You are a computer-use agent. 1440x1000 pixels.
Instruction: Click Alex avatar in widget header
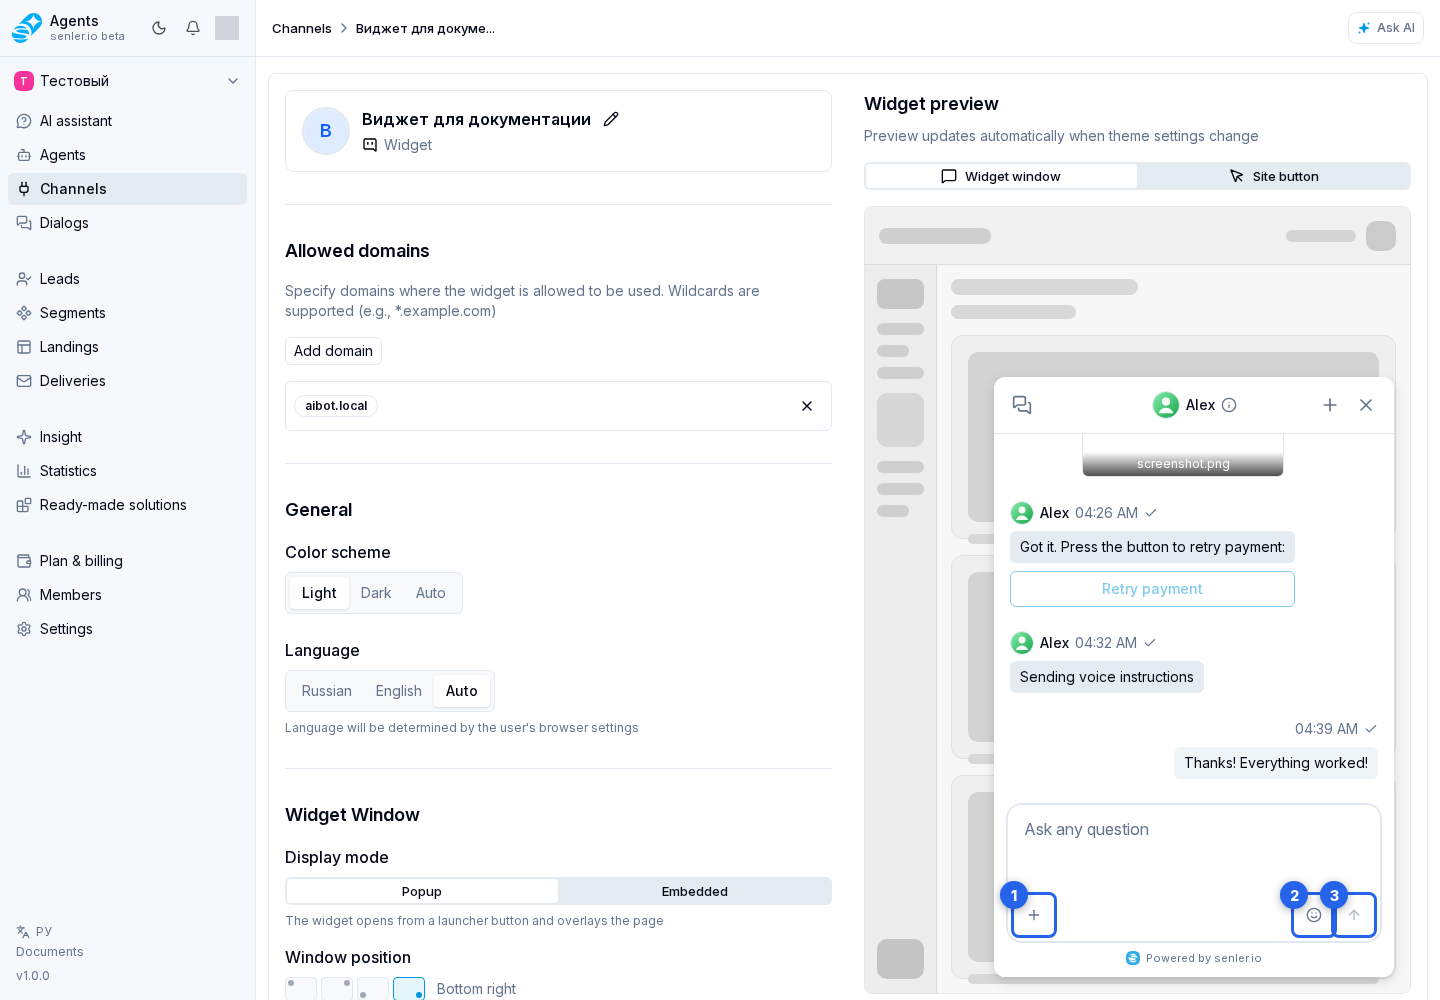pyautogui.click(x=1166, y=405)
